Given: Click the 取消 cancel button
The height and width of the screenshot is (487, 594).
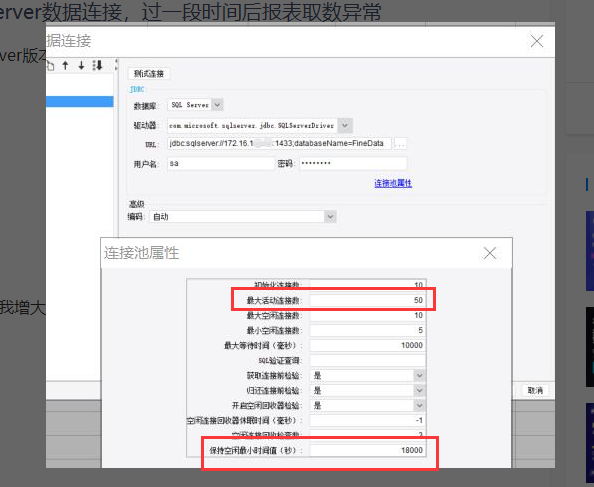Looking at the screenshot, I should (x=535, y=390).
